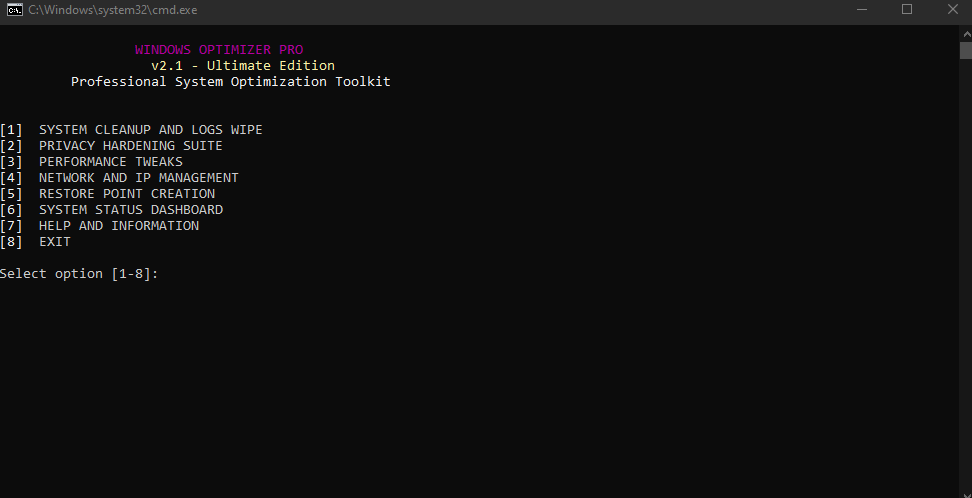Click the cmd.exe icon in the title bar
This screenshot has width=972, height=498.
pyautogui.click(x=14, y=9)
